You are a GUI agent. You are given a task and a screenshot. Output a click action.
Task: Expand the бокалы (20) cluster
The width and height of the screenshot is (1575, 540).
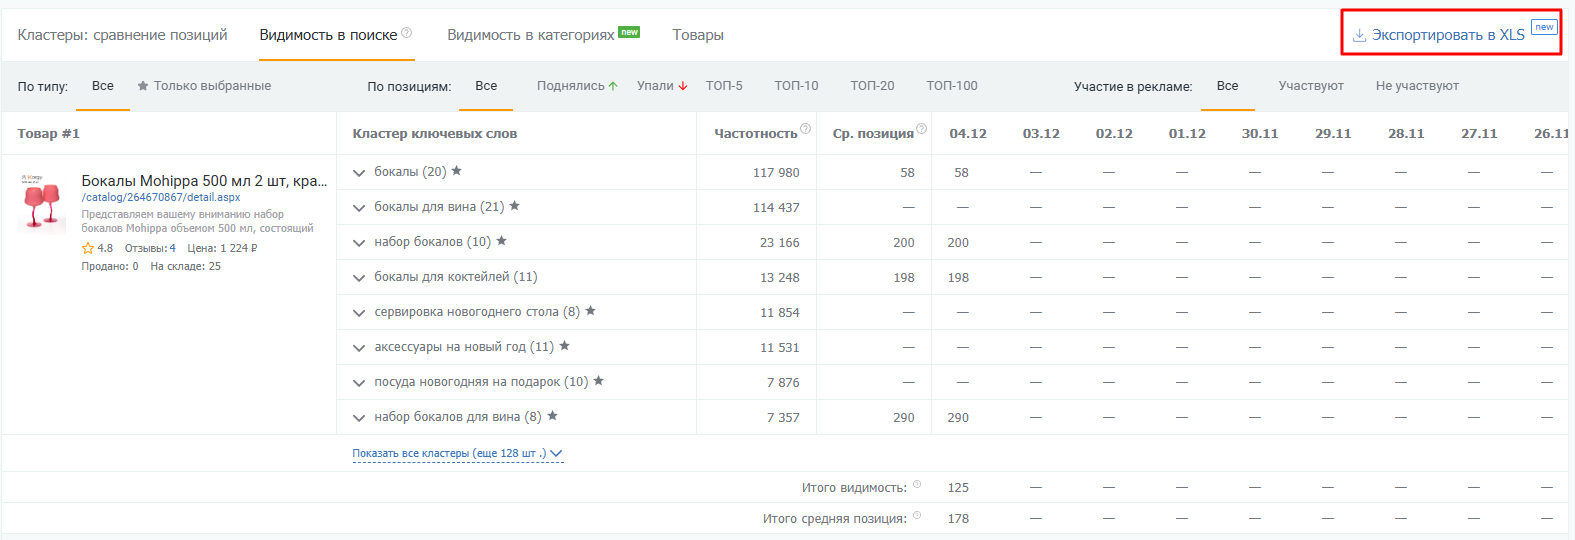(x=359, y=173)
